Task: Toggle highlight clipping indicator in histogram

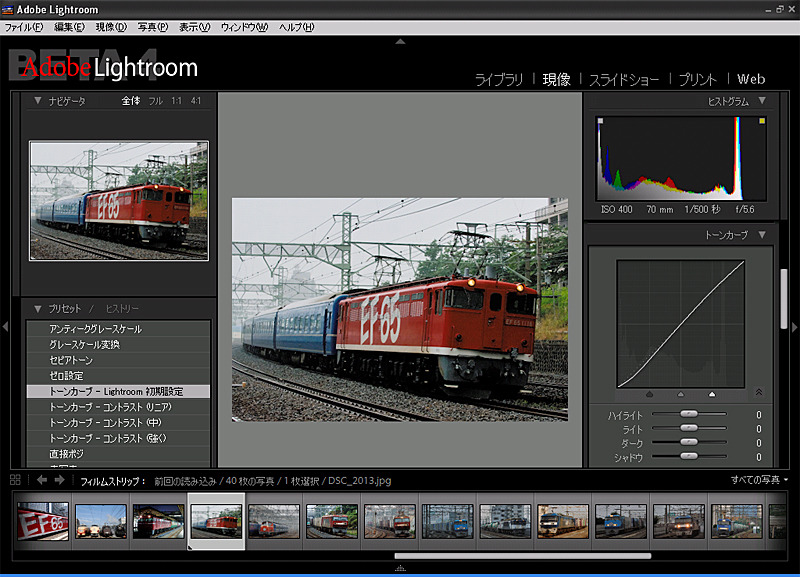Action: [762, 121]
